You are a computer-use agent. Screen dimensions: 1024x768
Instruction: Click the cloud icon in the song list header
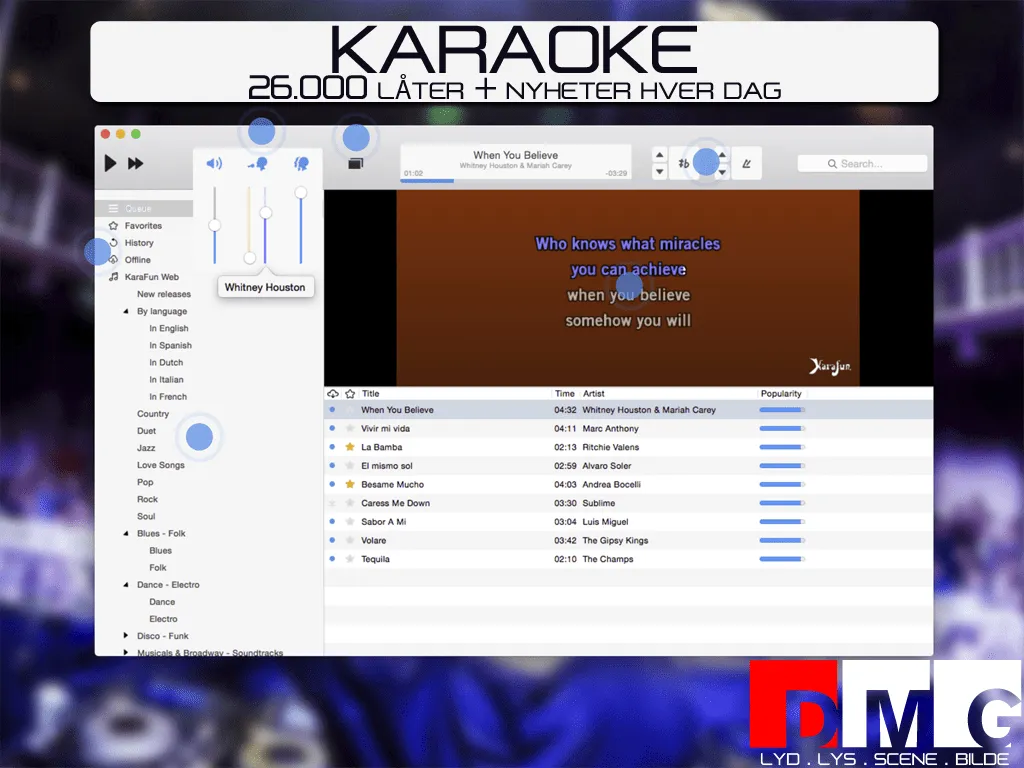pyautogui.click(x=333, y=393)
